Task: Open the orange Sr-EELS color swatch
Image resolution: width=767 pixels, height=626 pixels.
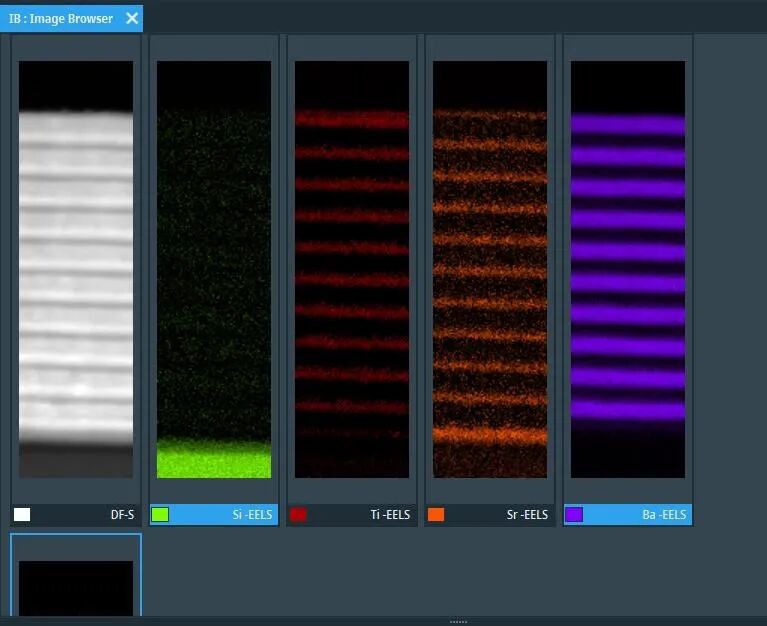Action: (436, 515)
